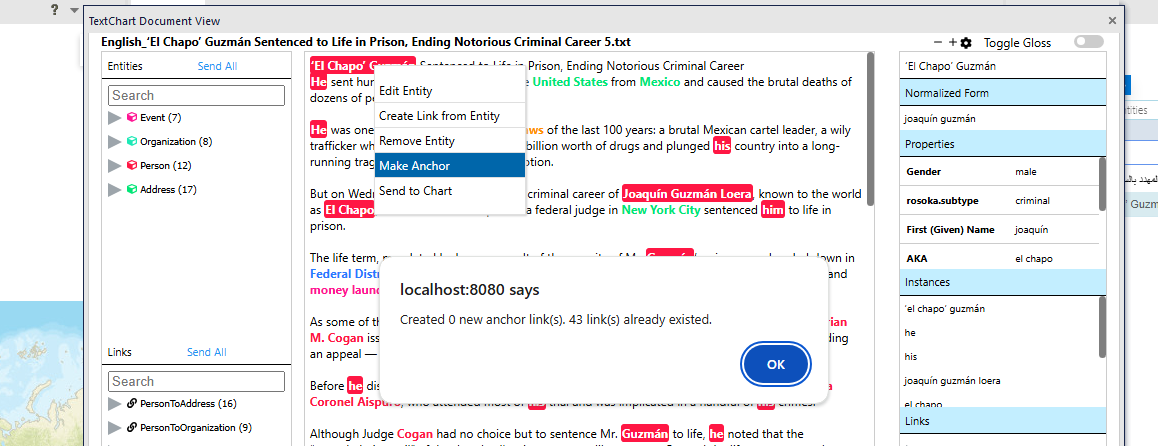The image size is (1158, 446).
Task: Select Send to Chart menu entry
Action: point(450,191)
